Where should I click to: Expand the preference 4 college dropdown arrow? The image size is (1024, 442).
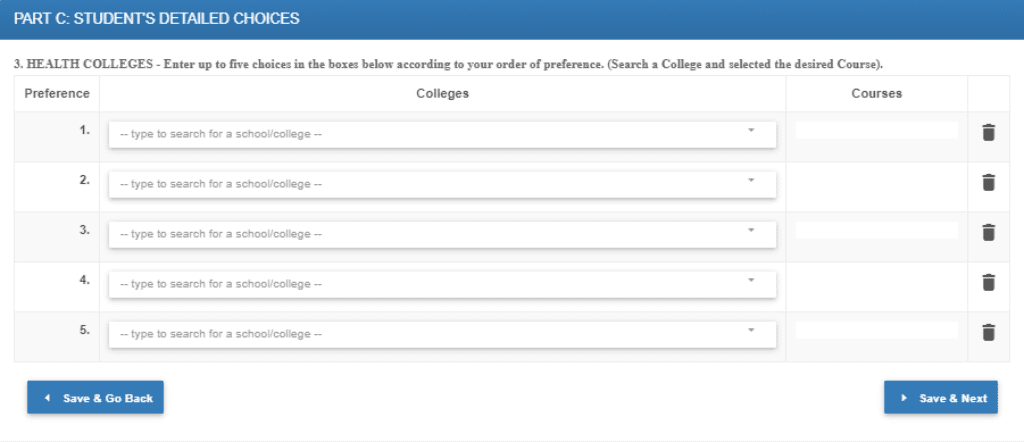click(x=751, y=279)
